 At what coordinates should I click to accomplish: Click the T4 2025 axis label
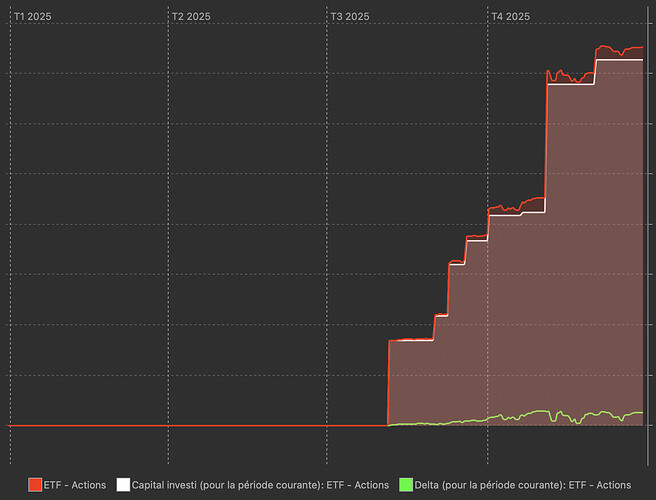[x=510, y=17]
